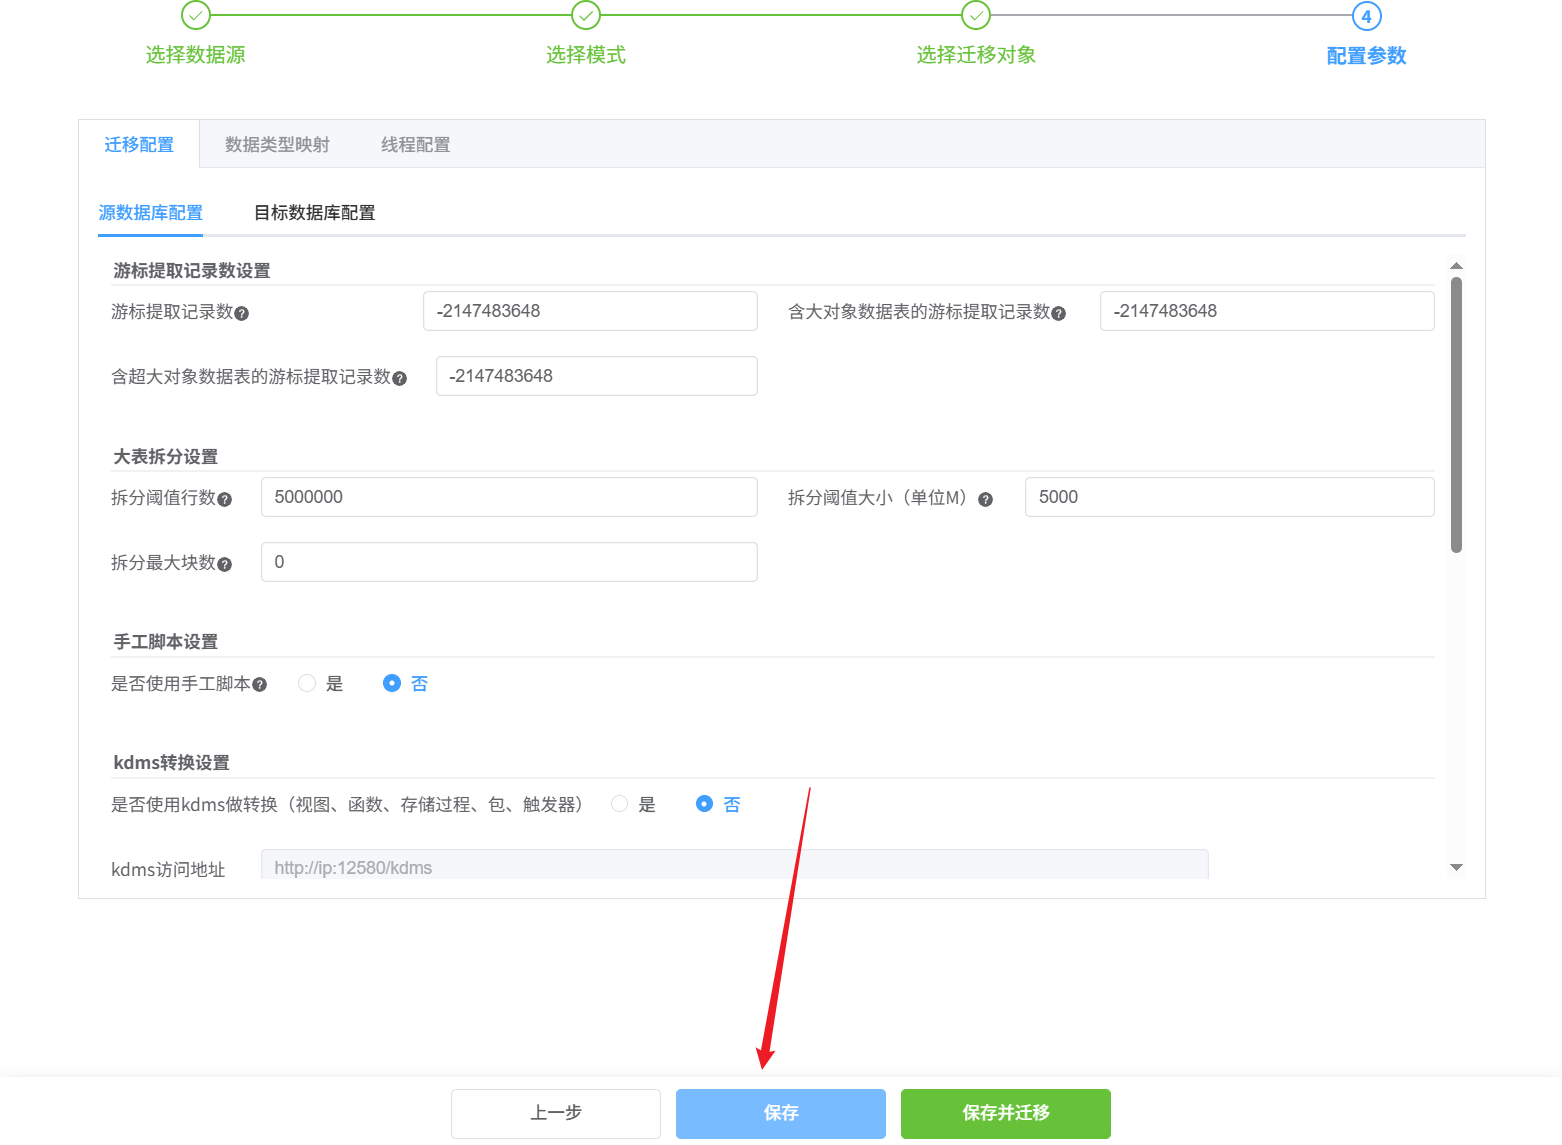Click the 选择模式 step label

tap(586, 55)
